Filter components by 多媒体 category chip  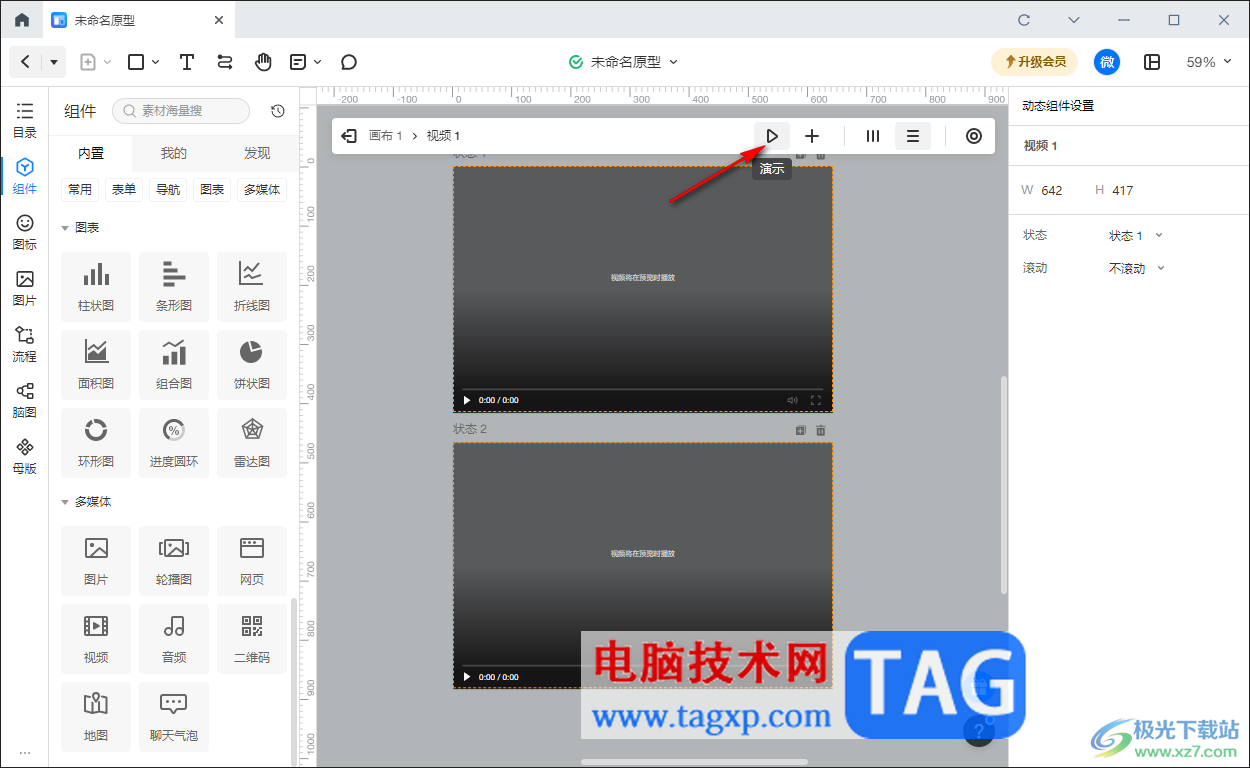pyautogui.click(x=262, y=190)
